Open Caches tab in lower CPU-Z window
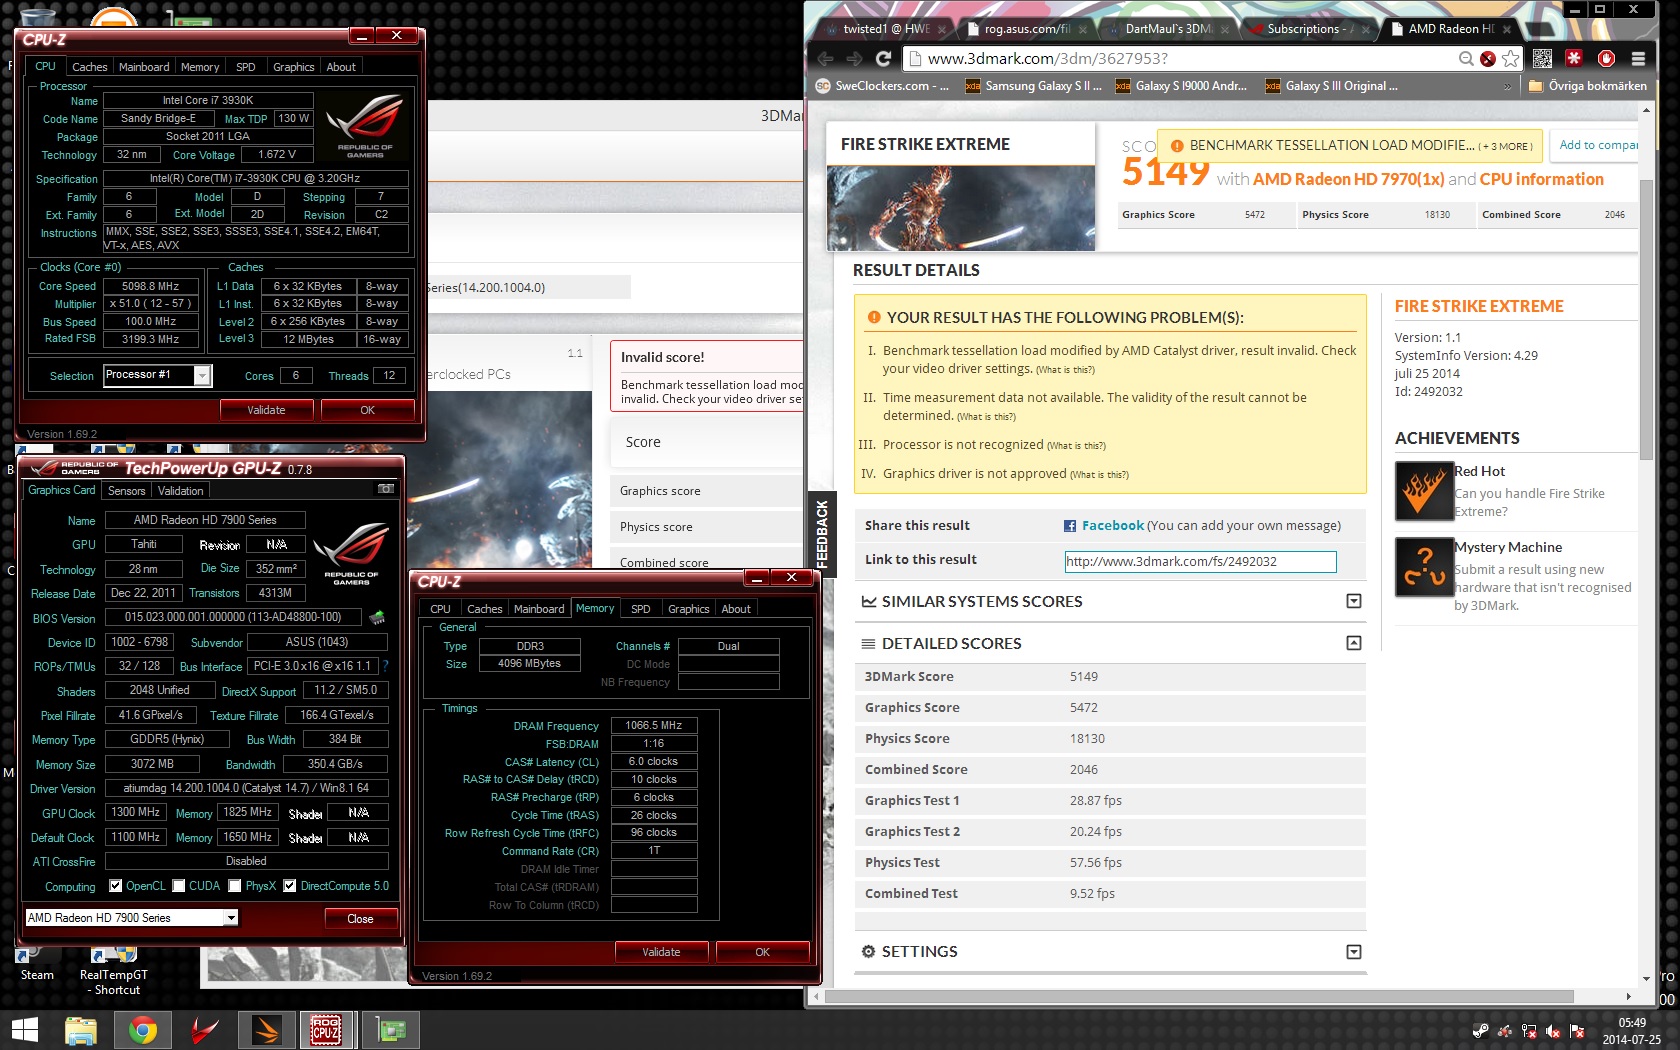 click(x=485, y=609)
